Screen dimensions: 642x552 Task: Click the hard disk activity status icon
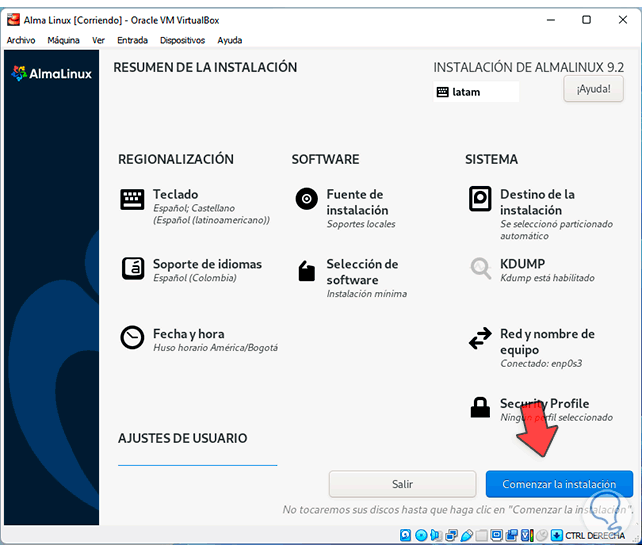point(405,535)
